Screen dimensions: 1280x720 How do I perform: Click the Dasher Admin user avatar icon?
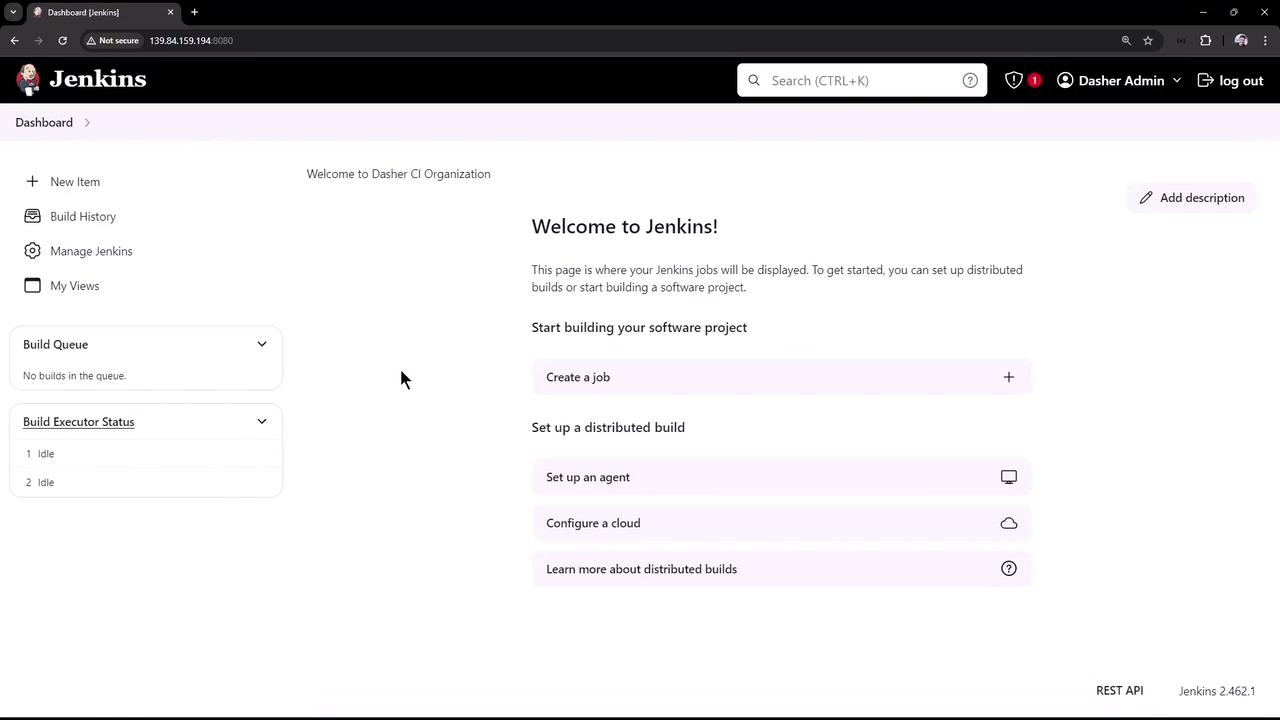(1065, 80)
